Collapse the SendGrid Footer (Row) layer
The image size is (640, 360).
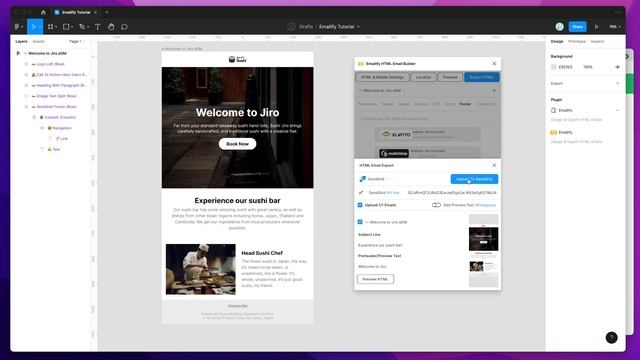pos(26,107)
